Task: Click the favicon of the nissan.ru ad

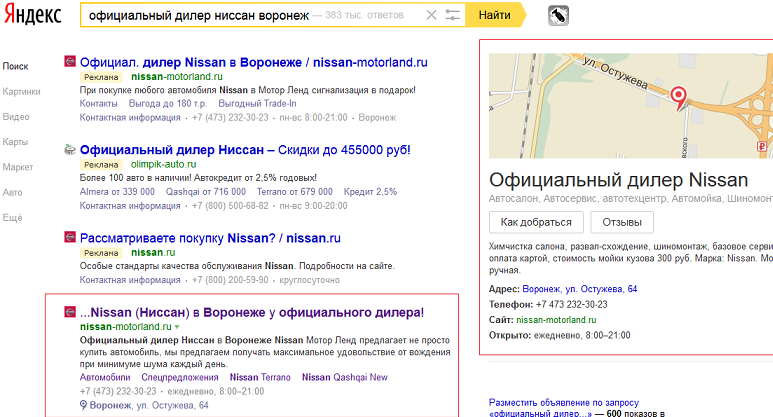Action: click(x=70, y=237)
